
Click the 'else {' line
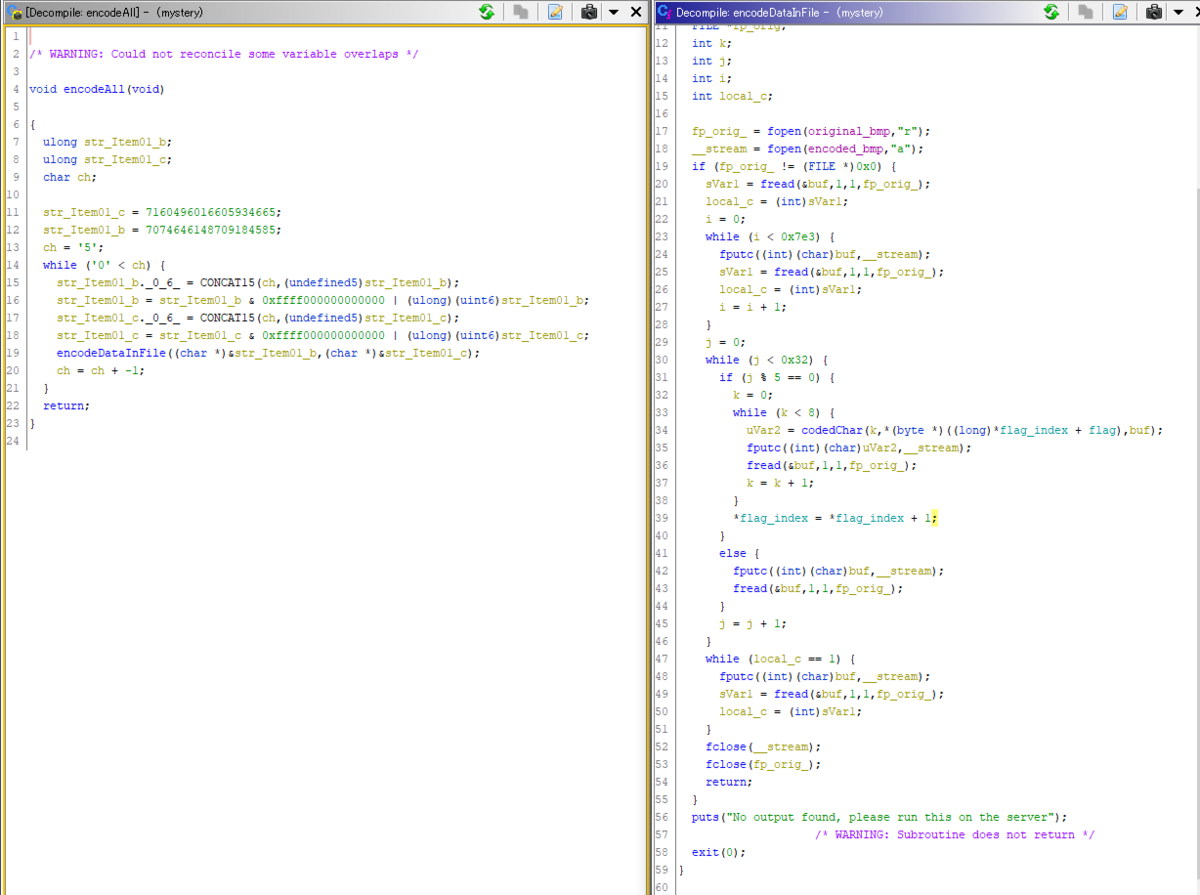(x=740, y=553)
